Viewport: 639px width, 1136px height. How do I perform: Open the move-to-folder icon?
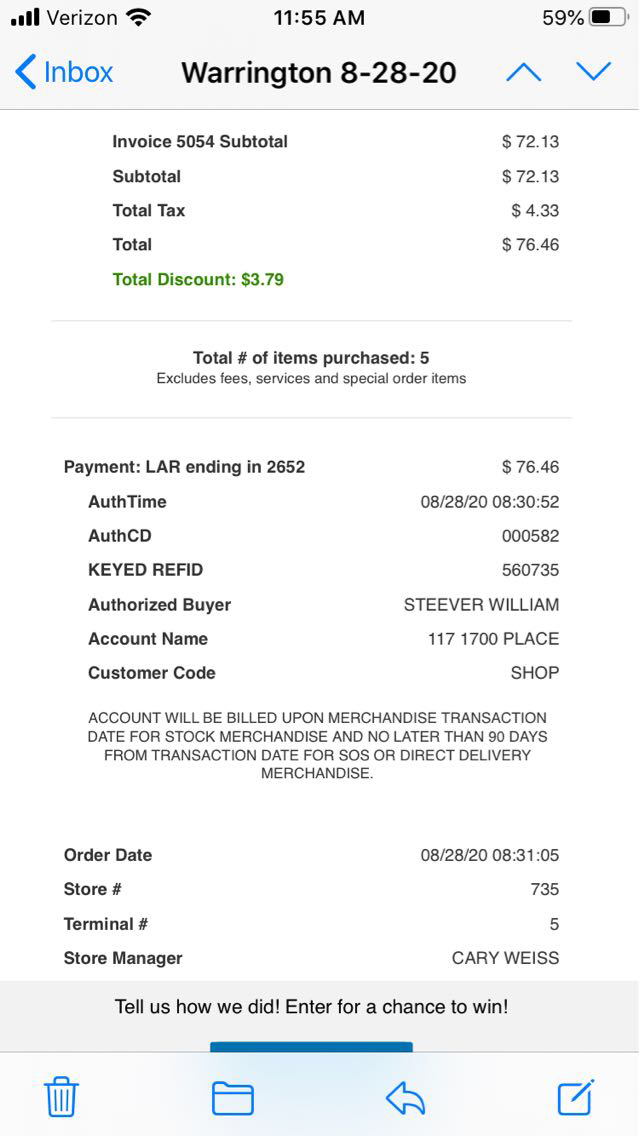(x=232, y=1098)
